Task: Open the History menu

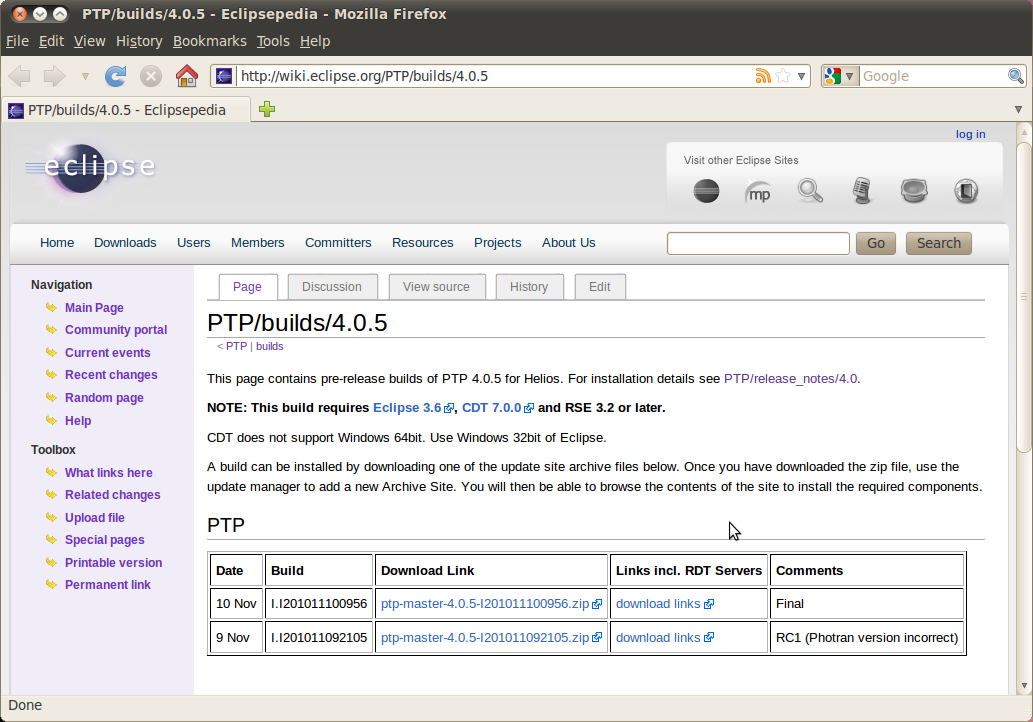Action: pos(139,41)
